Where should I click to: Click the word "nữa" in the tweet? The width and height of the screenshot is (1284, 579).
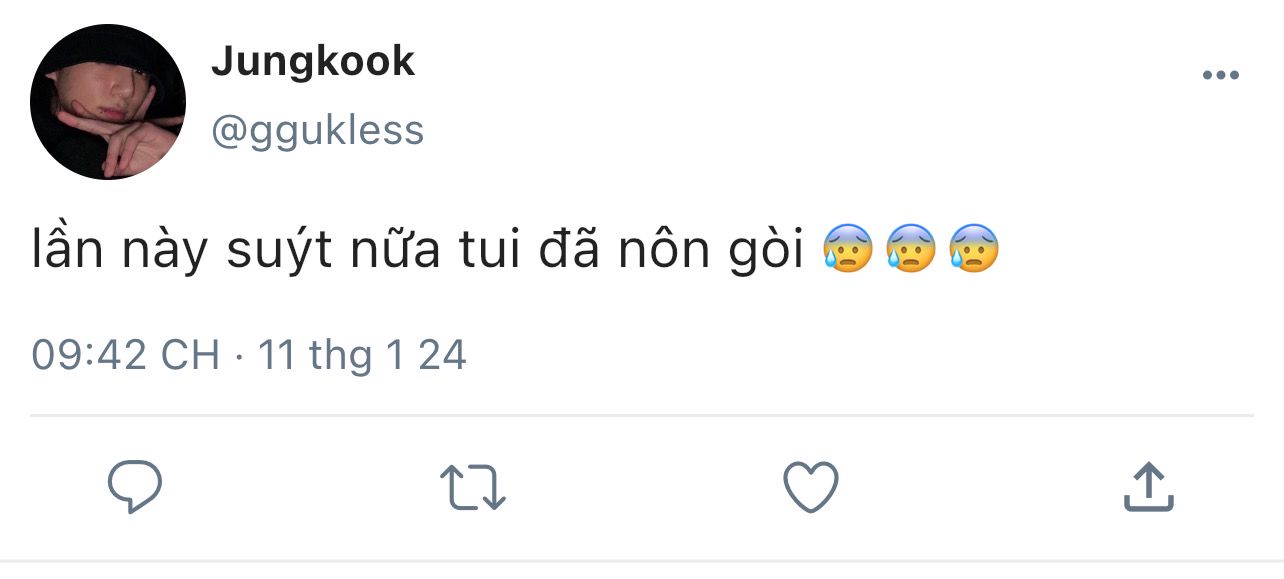(391, 250)
